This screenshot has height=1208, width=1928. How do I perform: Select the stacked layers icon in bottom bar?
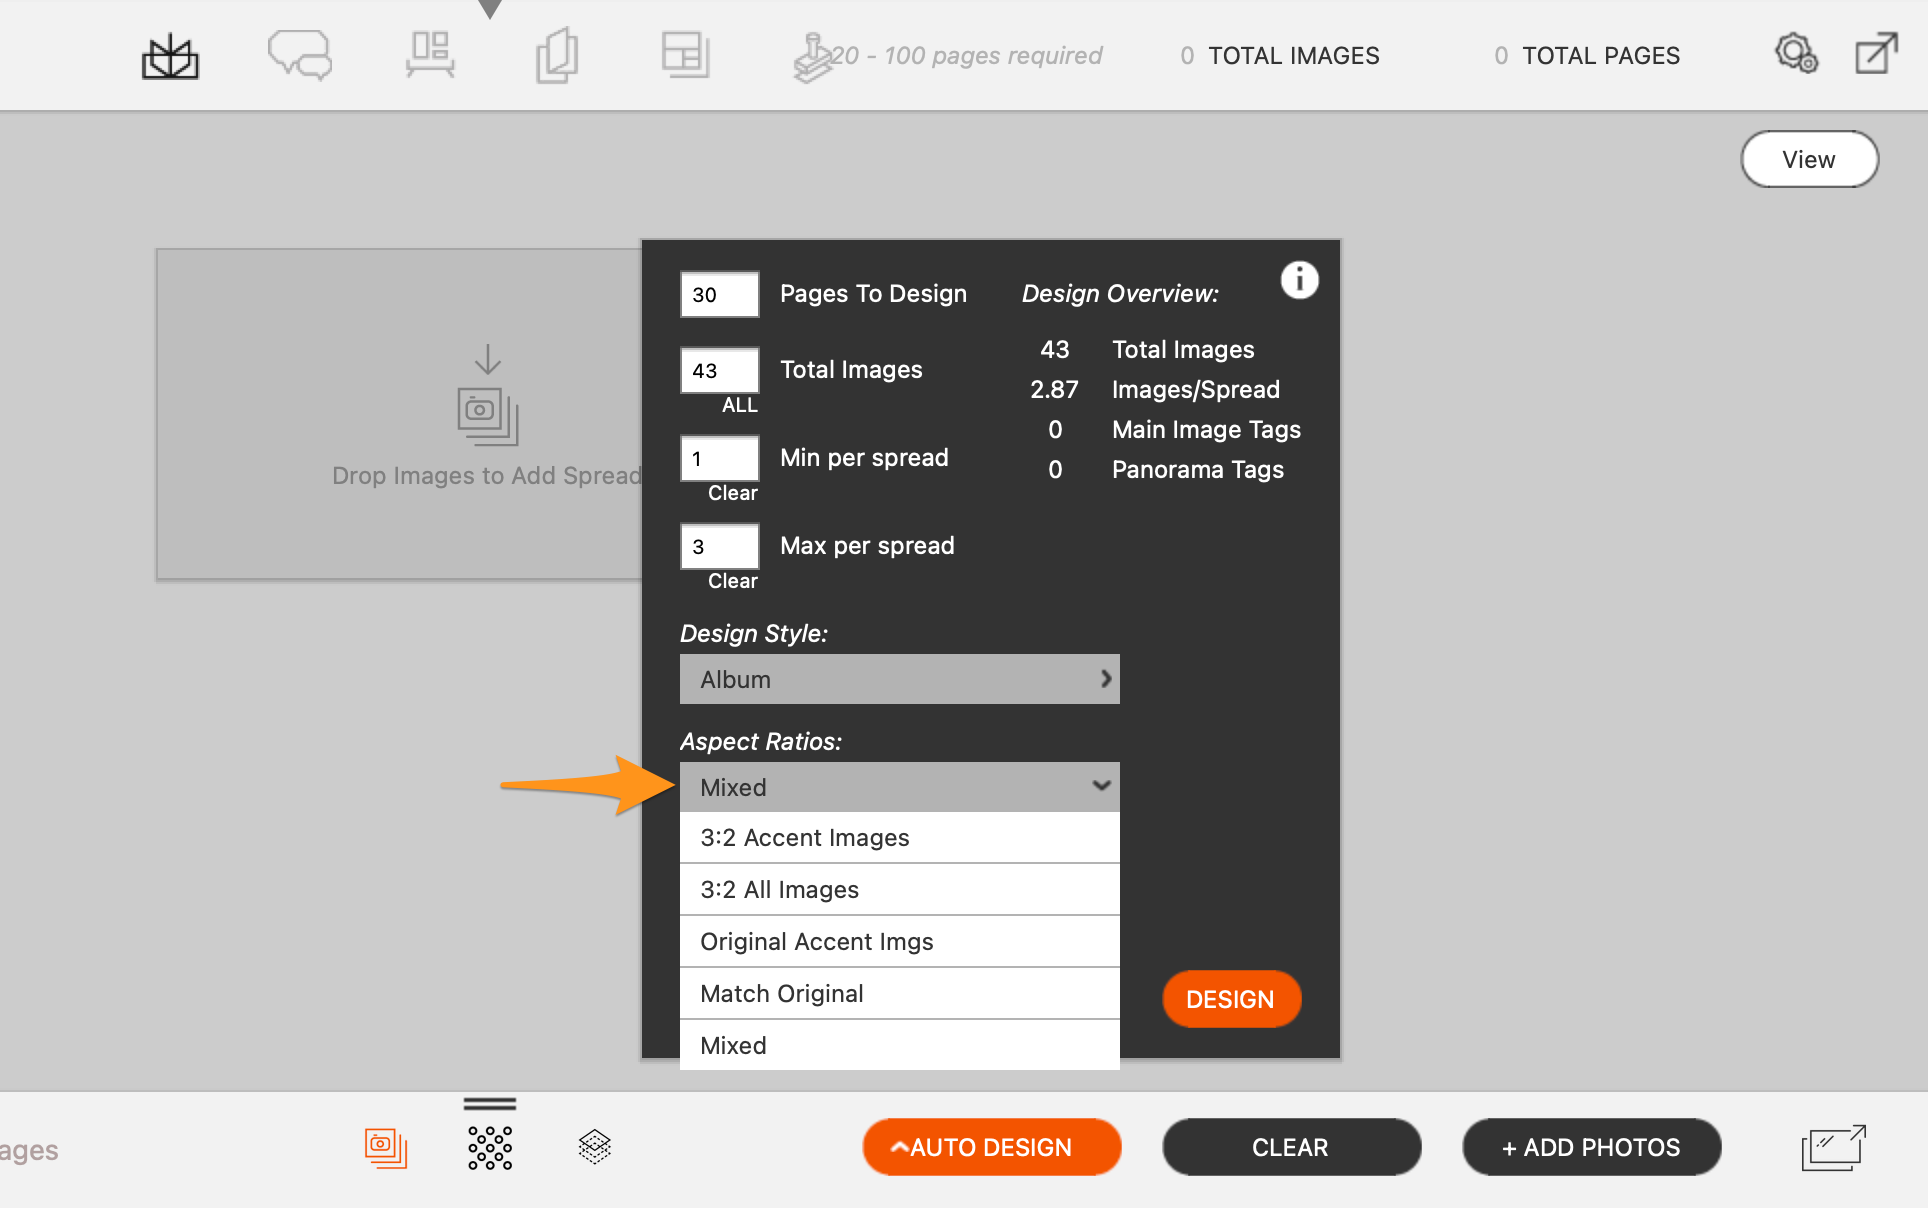click(x=595, y=1147)
